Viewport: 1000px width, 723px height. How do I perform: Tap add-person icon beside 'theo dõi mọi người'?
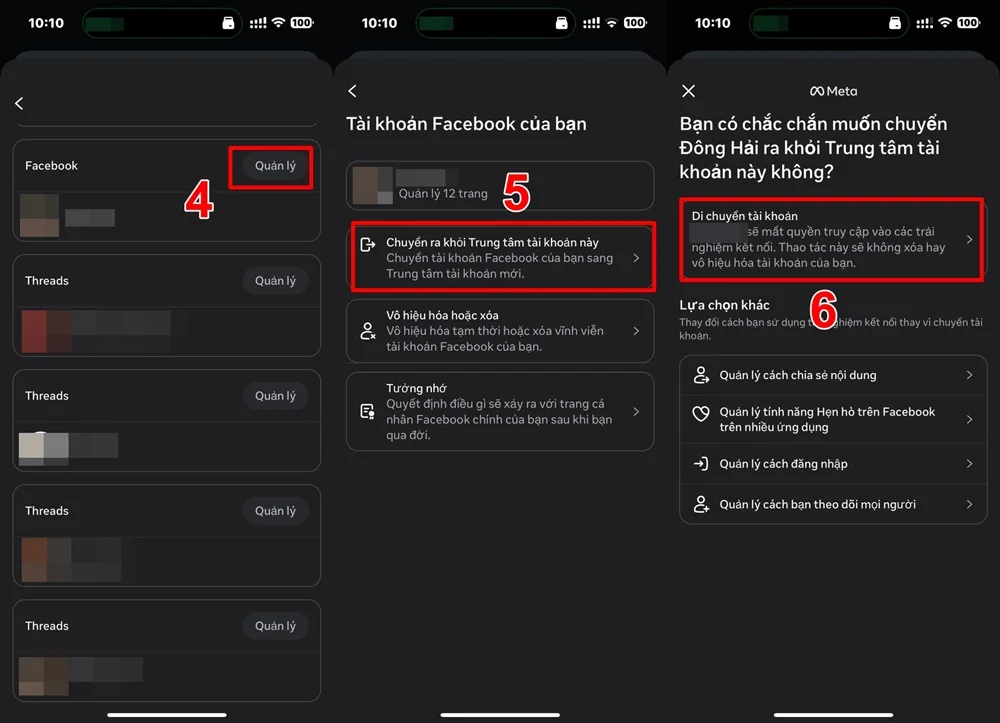coord(701,504)
